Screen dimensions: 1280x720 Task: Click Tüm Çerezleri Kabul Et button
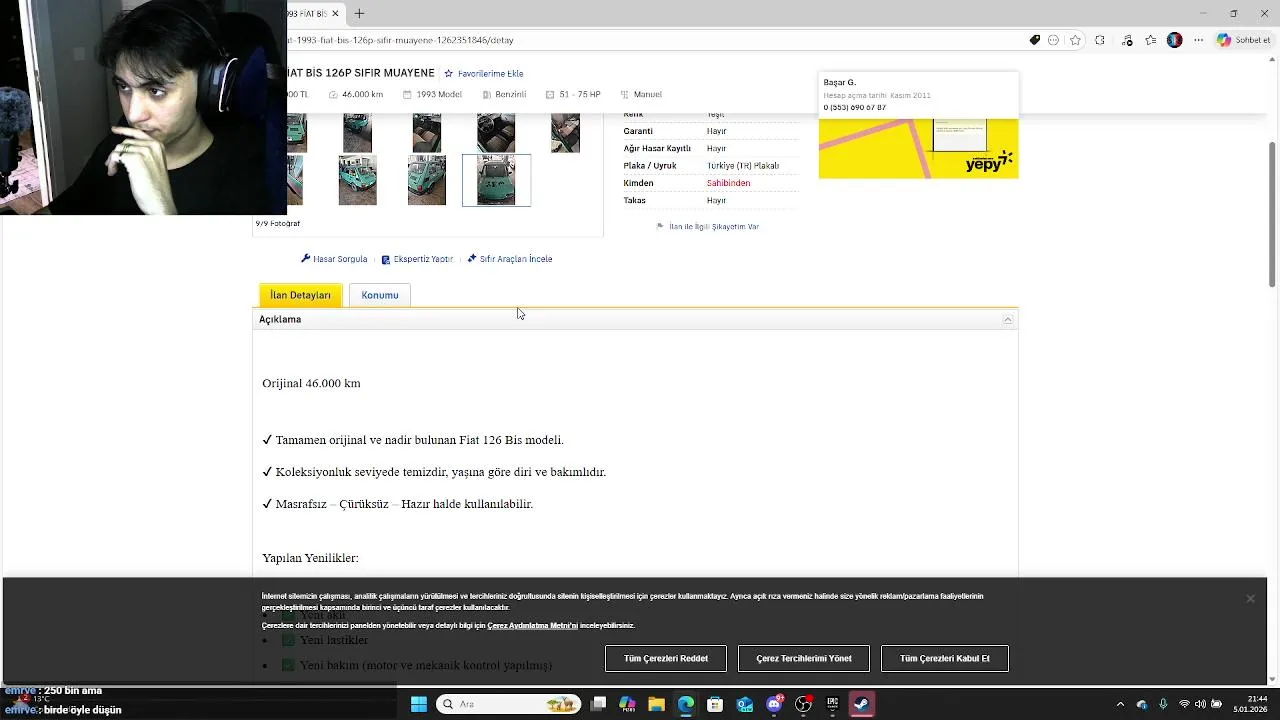pos(945,658)
